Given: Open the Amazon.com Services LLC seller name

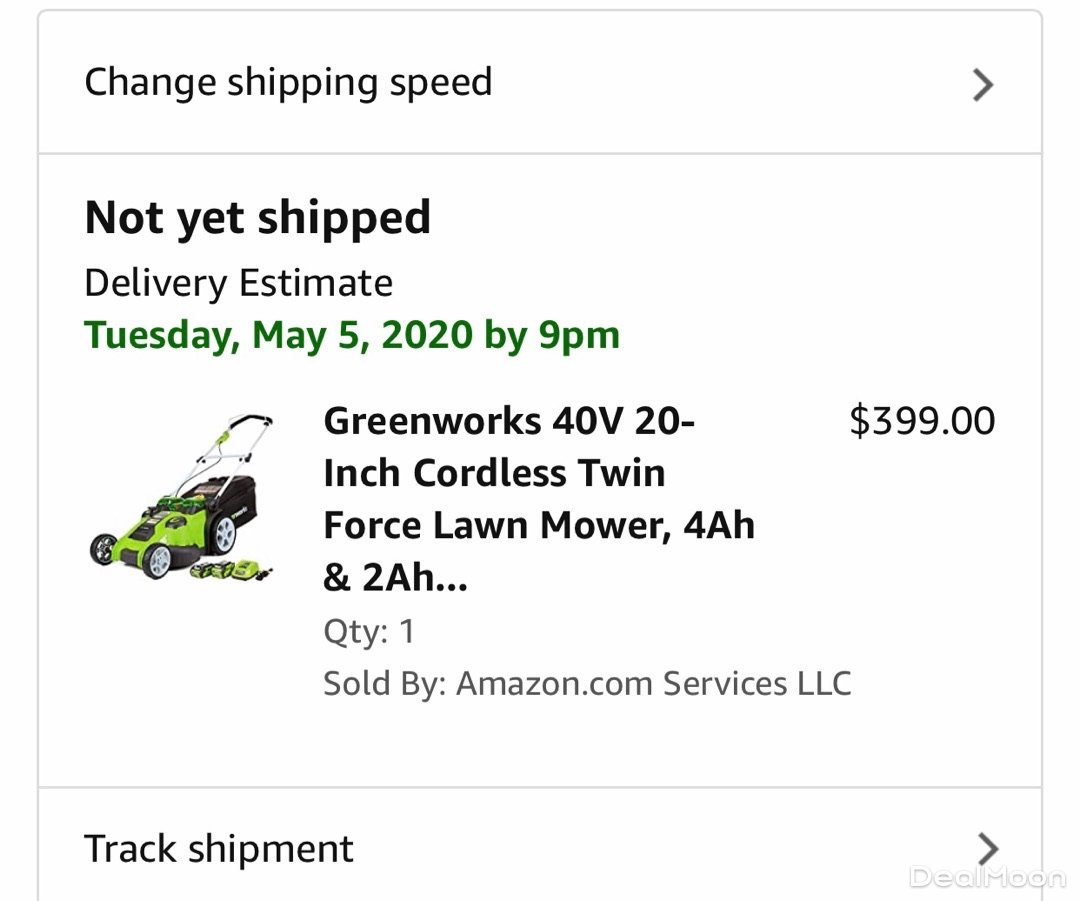Looking at the screenshot, I should point(654,684).
